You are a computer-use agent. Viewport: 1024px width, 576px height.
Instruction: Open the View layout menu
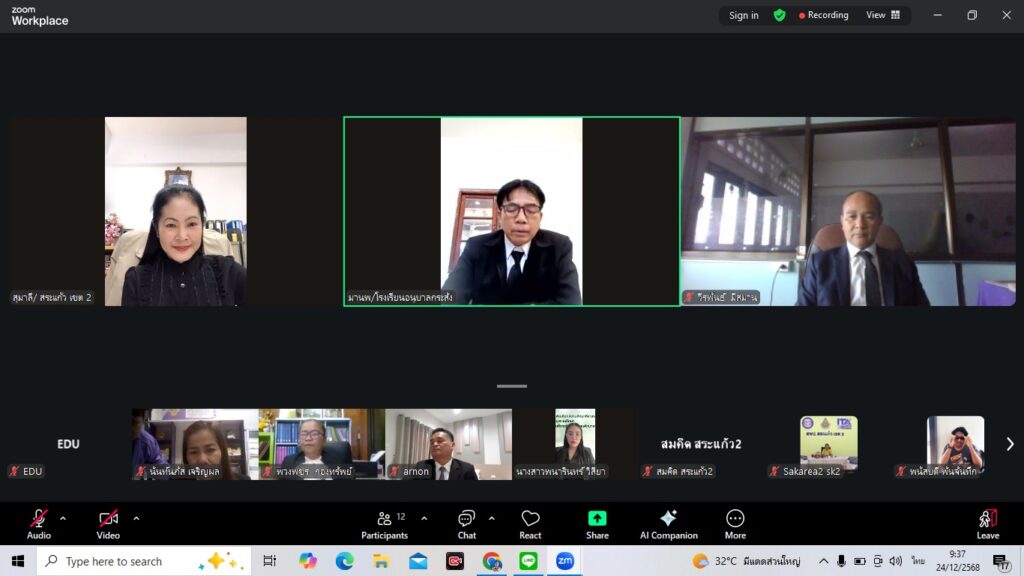coord(883,15)
